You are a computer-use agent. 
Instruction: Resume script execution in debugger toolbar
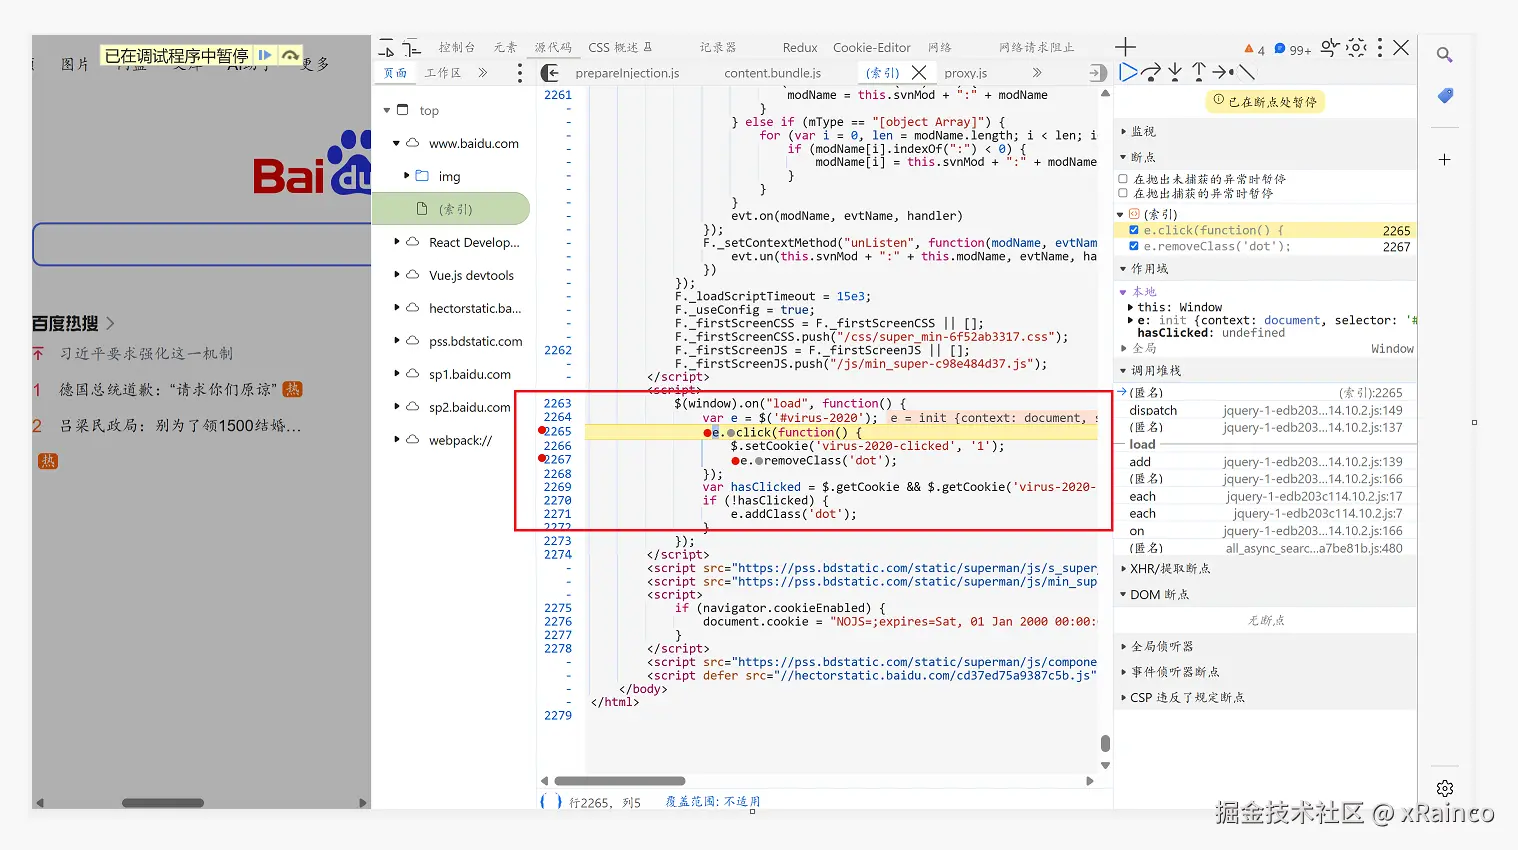click(1128, 72)
